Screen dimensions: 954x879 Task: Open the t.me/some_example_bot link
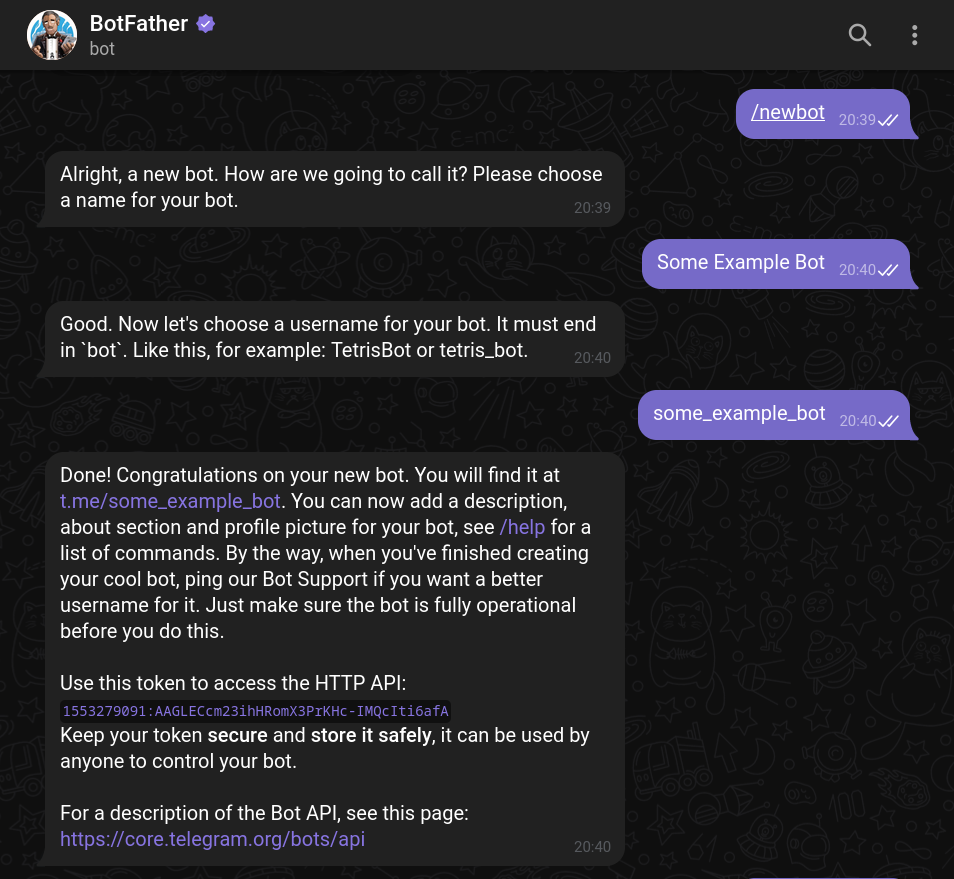170,501
